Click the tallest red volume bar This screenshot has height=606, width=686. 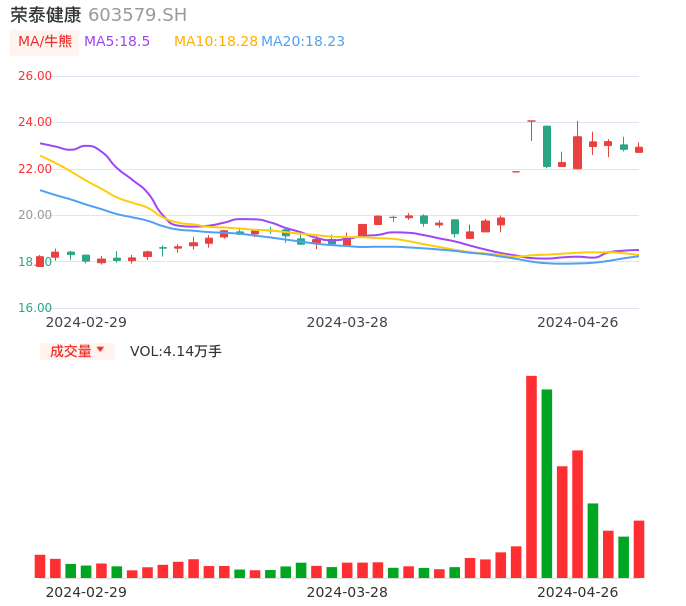(531, 477)
